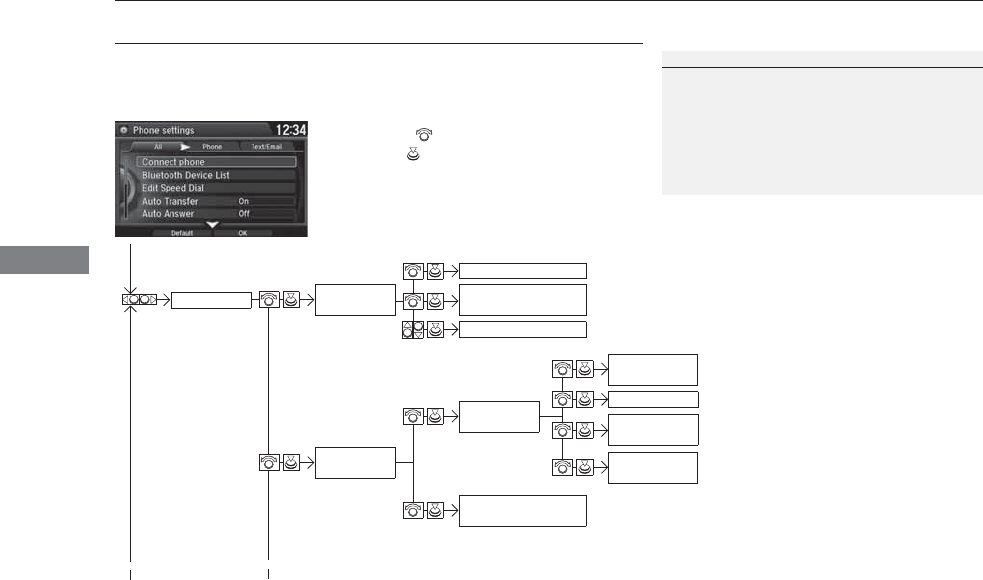Choose Edit Speed Dial in the list

(216, 188)
